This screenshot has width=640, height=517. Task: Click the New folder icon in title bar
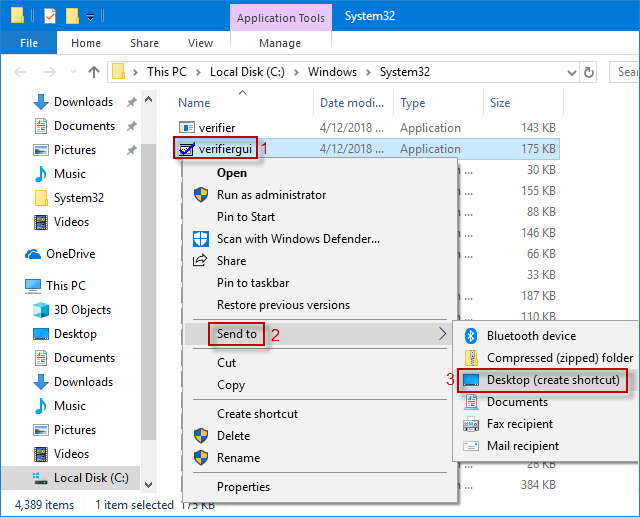(x=72, y=16)
